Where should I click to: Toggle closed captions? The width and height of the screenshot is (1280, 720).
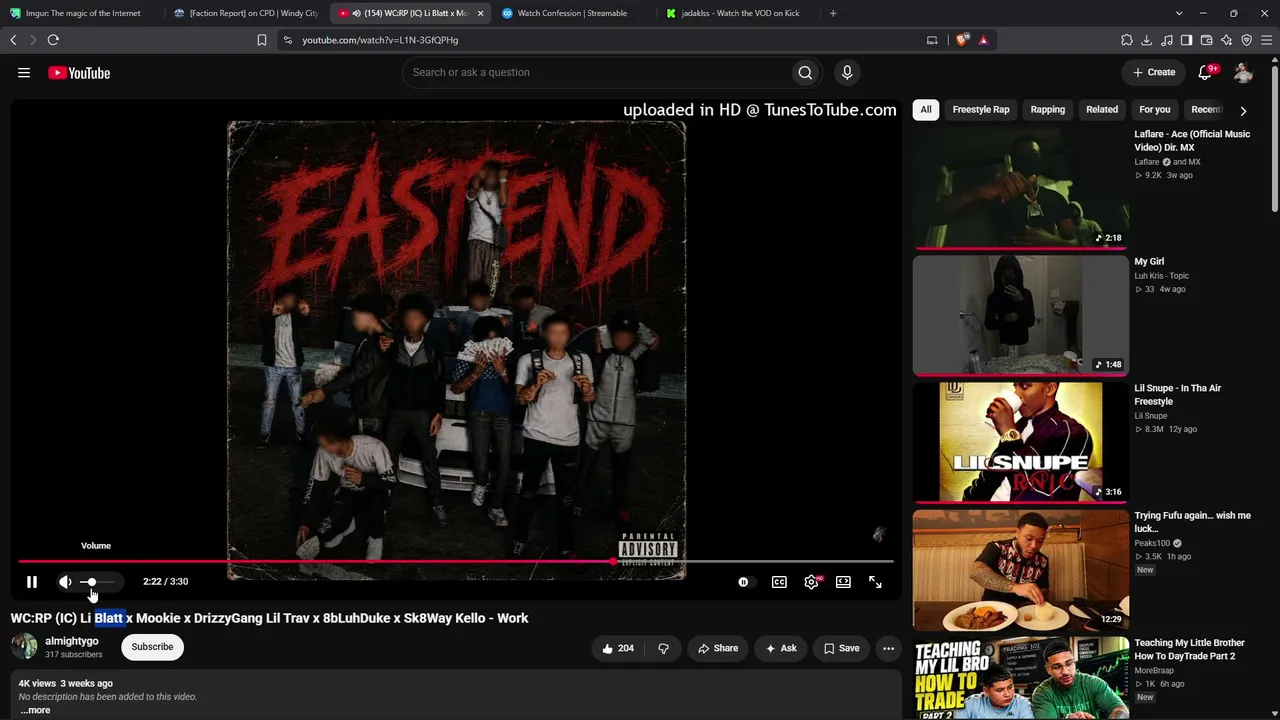pyautogui.click(x=779, y=582)
